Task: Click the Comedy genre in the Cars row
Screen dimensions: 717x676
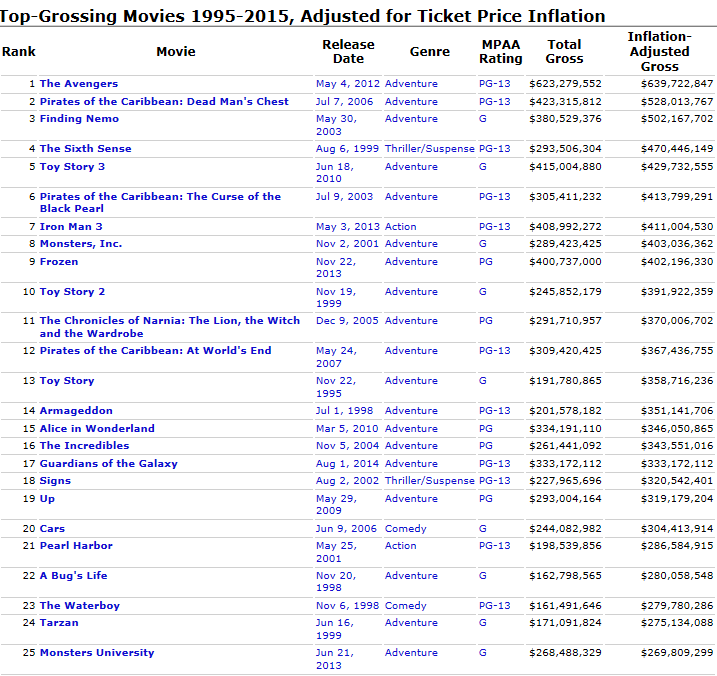Action: (406, 529)
